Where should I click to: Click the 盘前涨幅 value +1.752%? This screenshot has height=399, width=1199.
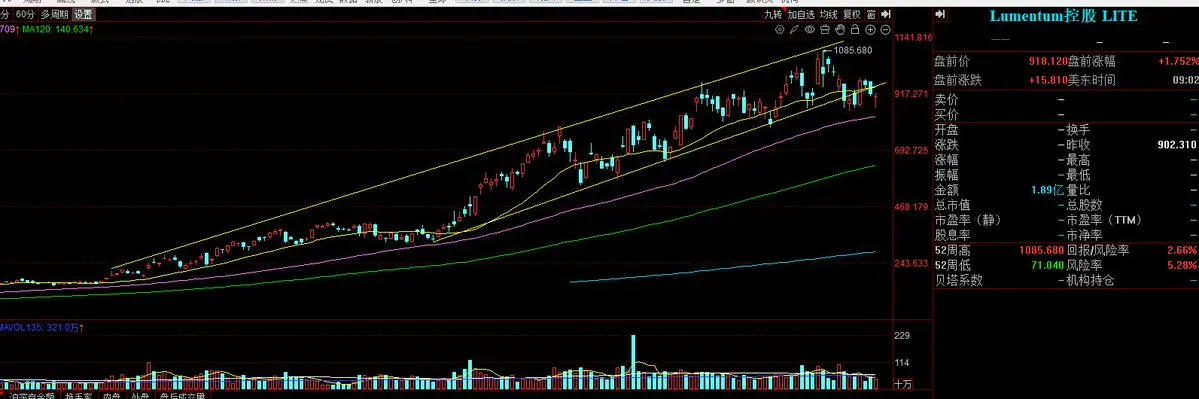(1178, 60)
